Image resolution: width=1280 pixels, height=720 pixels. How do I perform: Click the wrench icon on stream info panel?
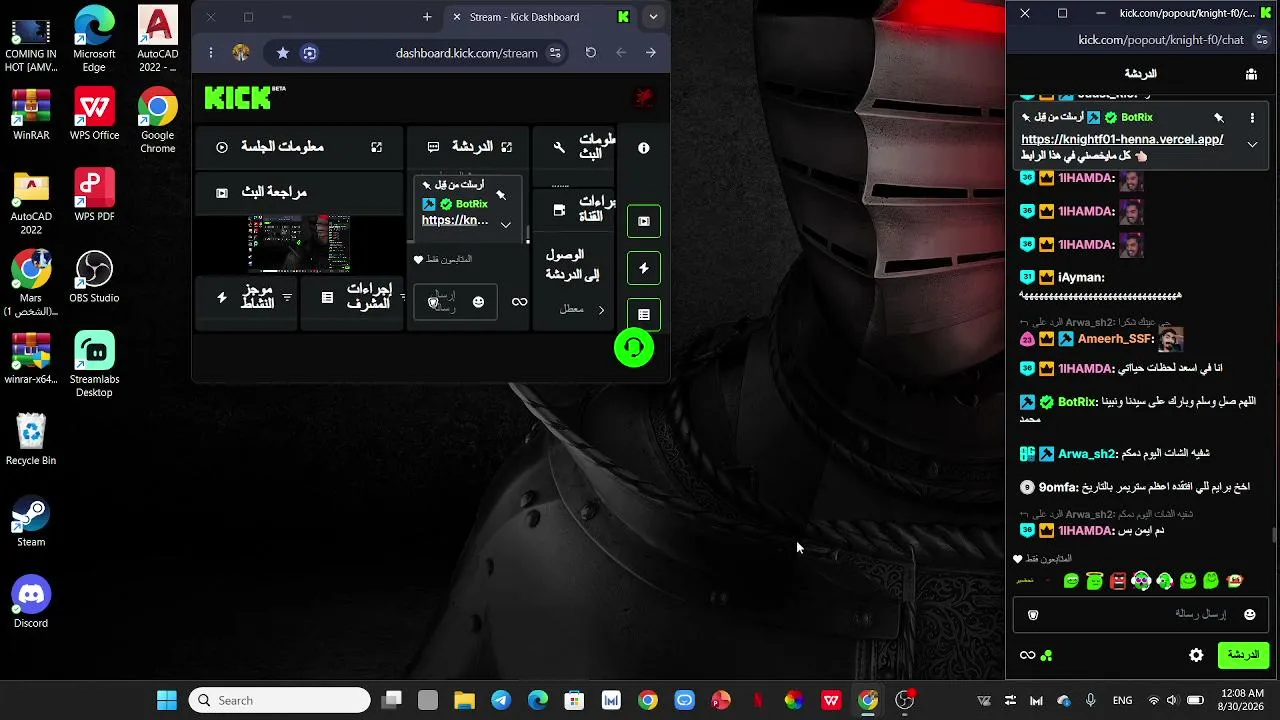click(x=559, y=147)
